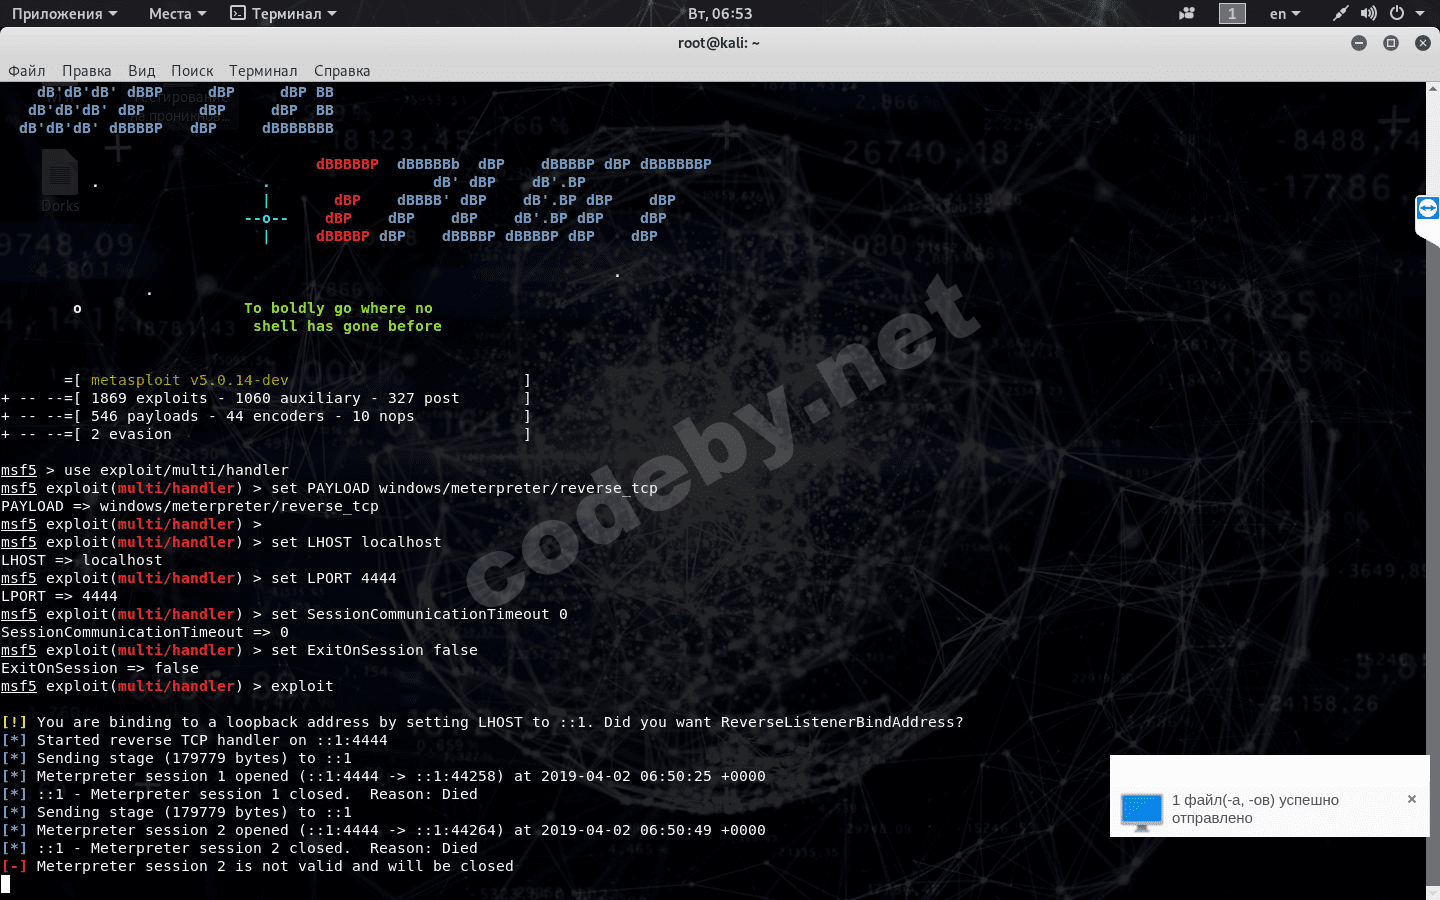
Task: Click the command set LHOST localhost
Action: 356,542
